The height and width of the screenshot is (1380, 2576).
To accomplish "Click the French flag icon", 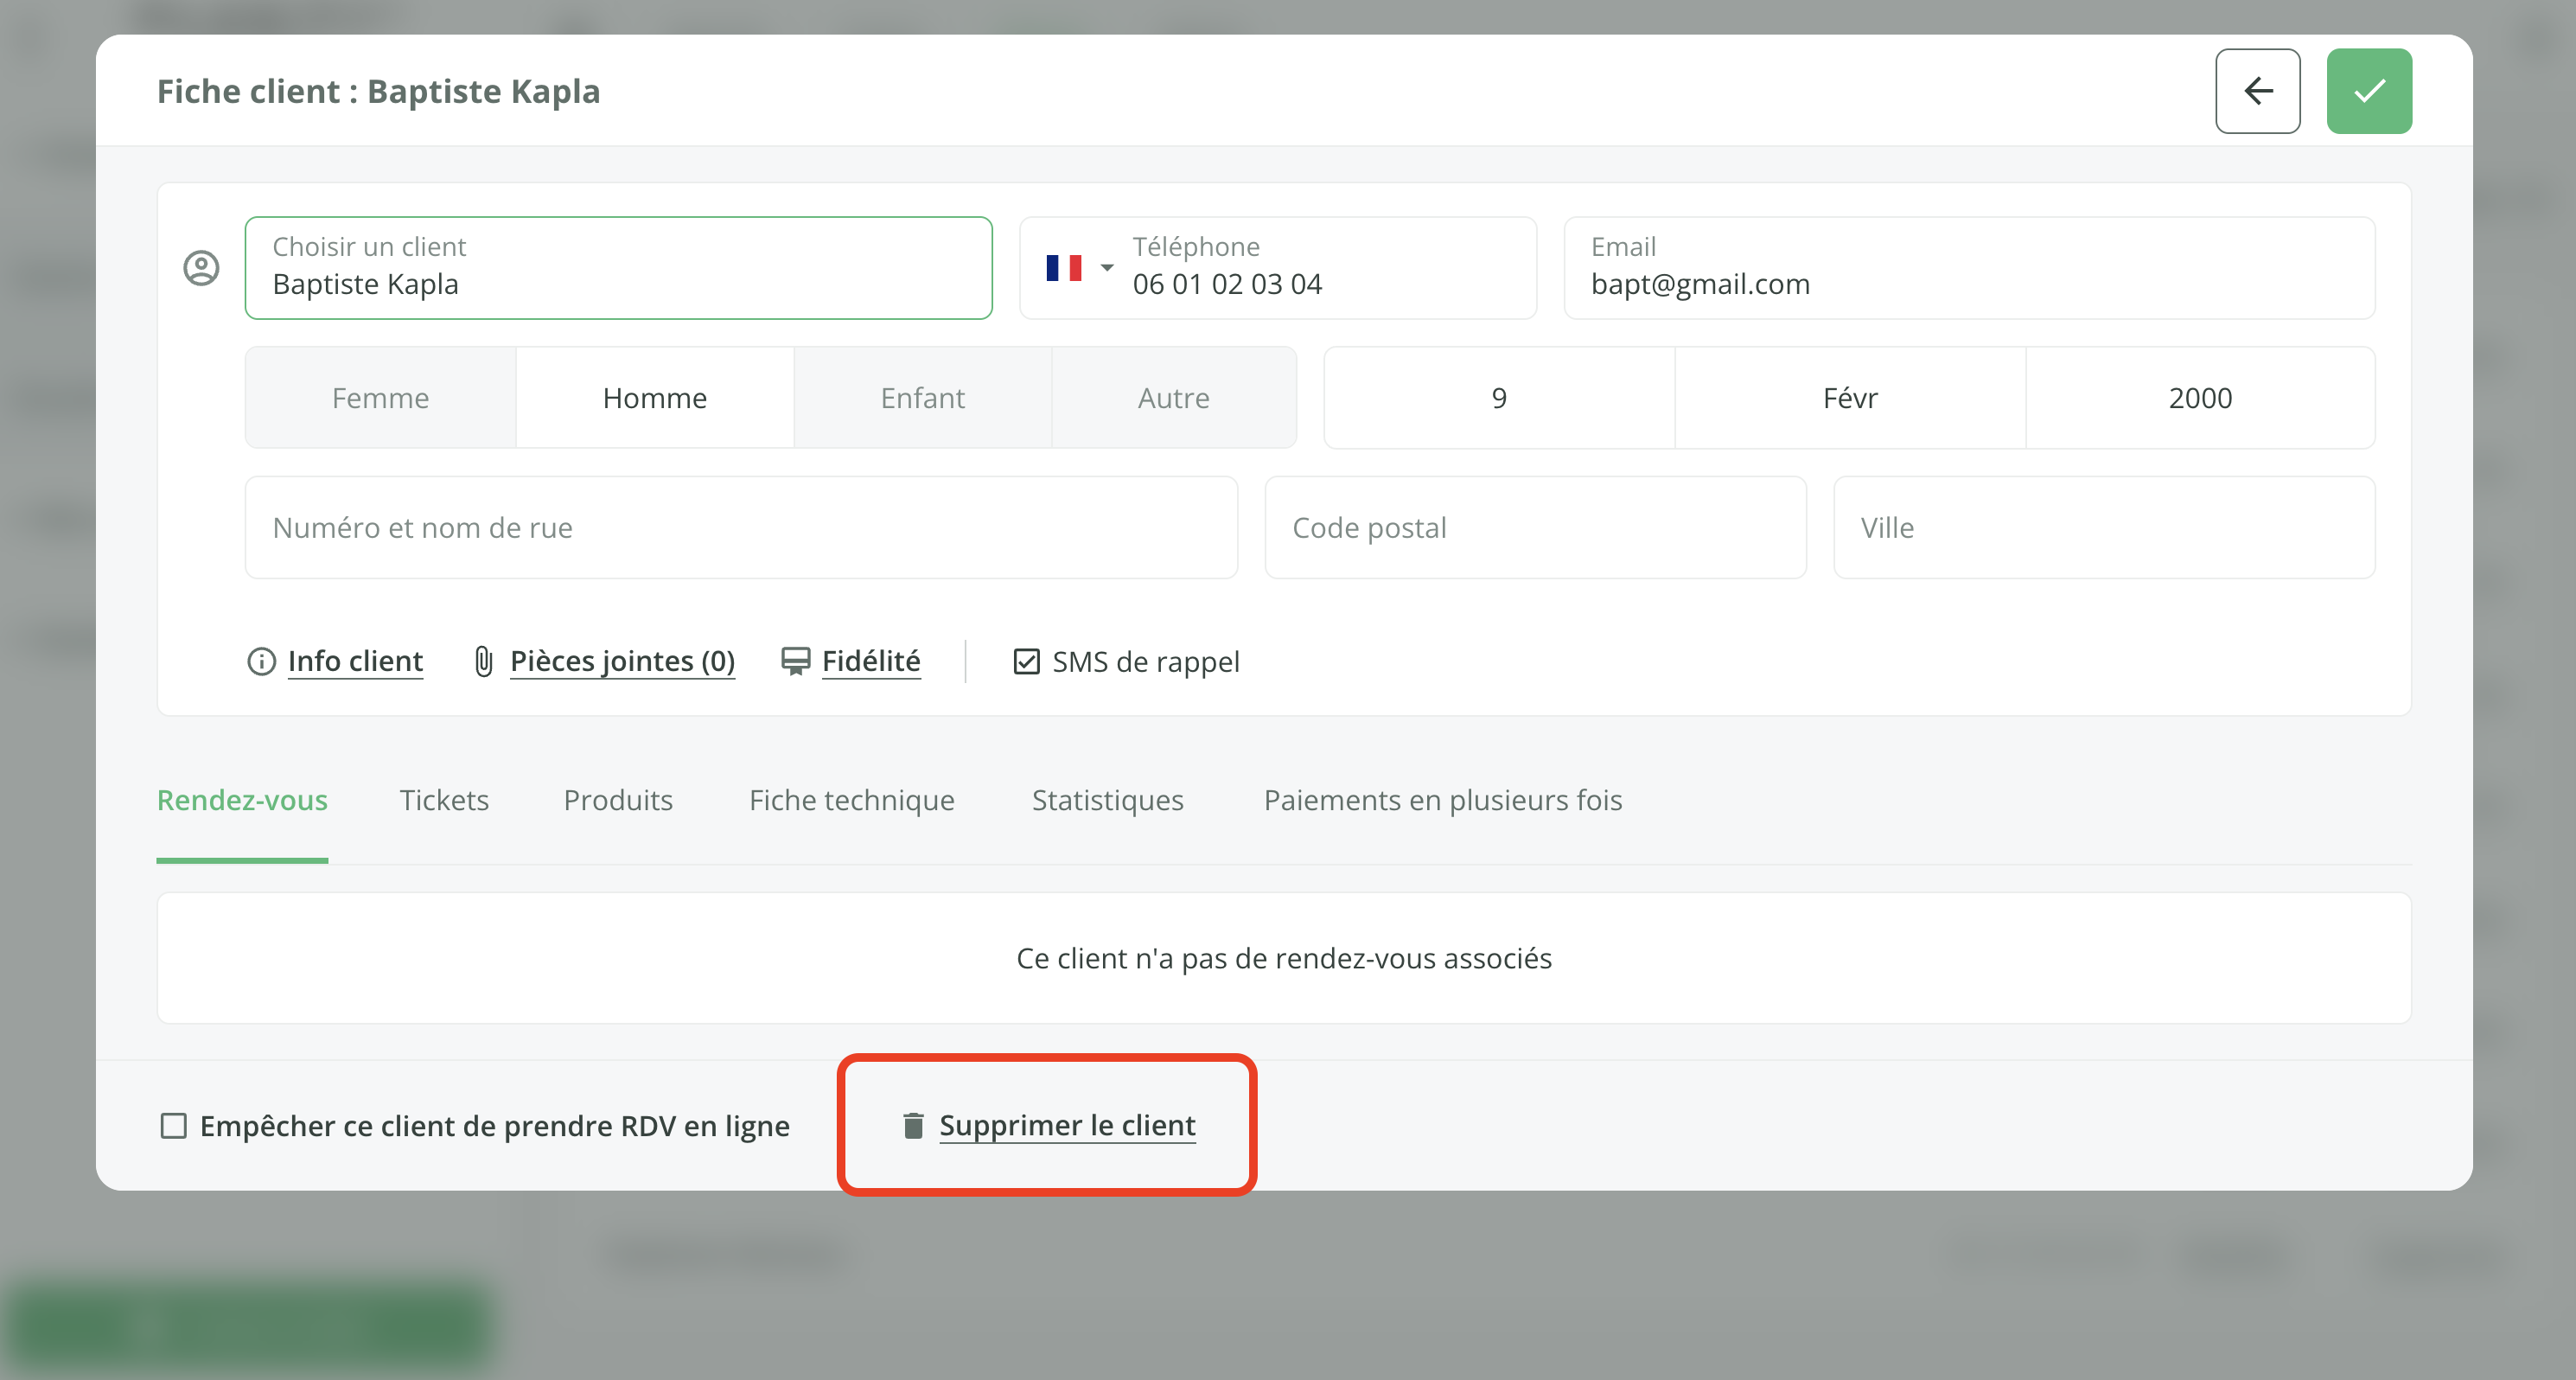I will click(x=1063, y=268).
